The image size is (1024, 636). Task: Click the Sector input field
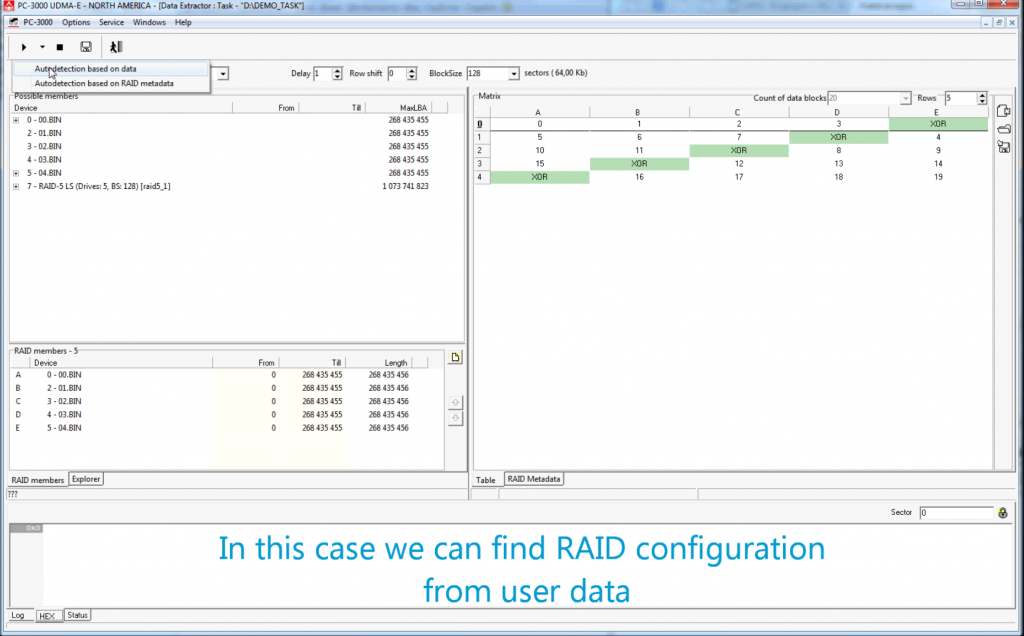(955, 512)
